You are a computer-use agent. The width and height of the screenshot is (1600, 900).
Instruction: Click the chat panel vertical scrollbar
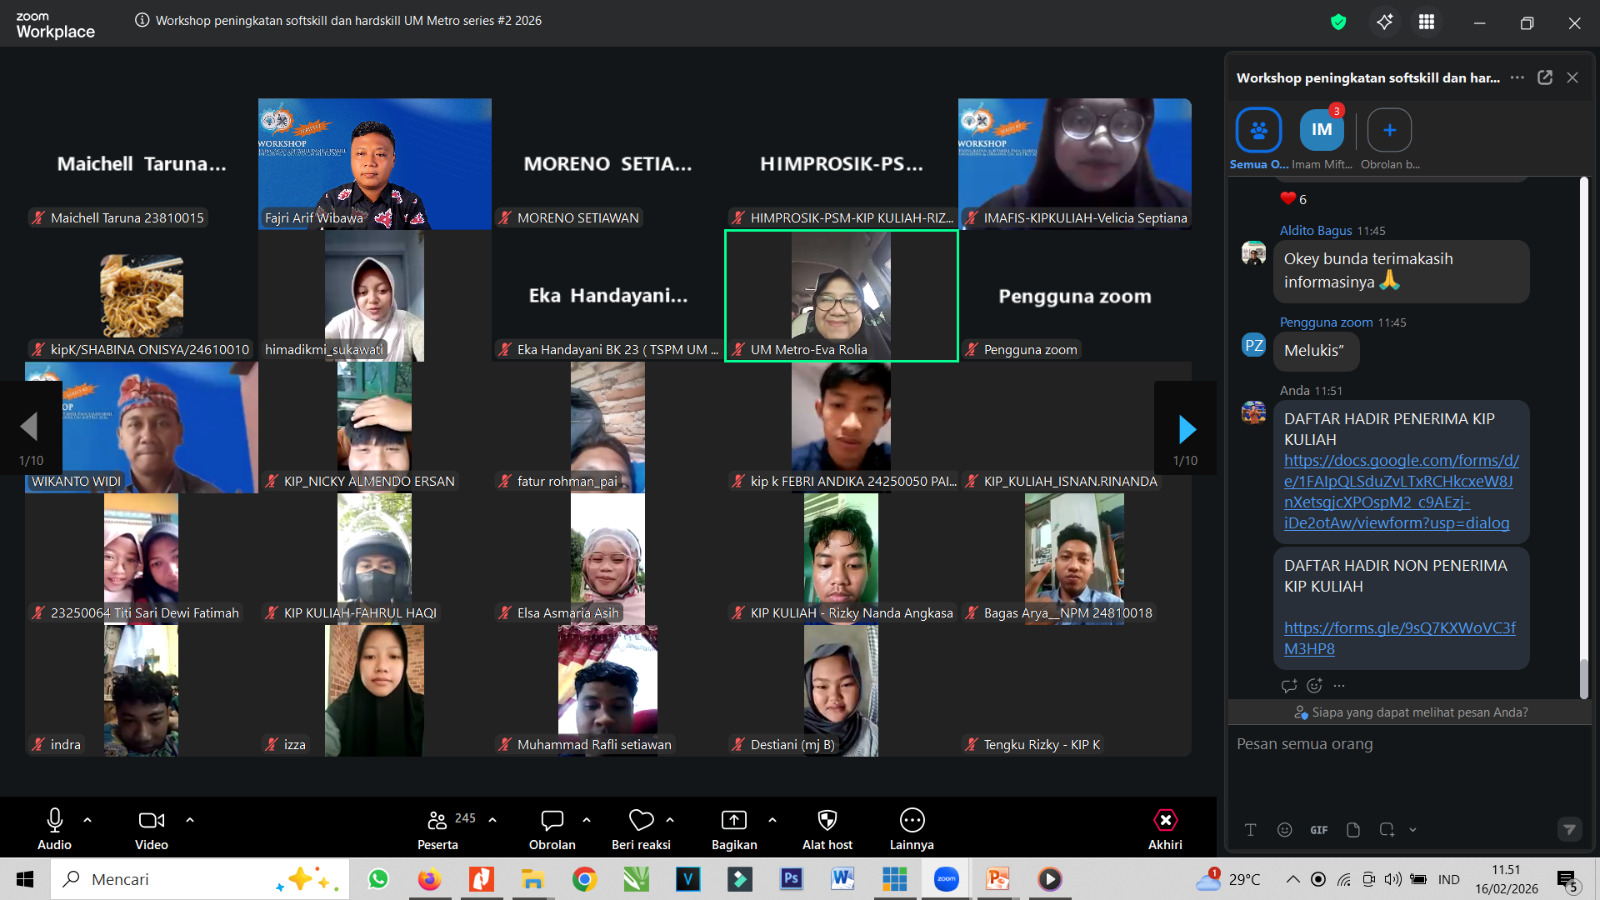point(1583,440)
